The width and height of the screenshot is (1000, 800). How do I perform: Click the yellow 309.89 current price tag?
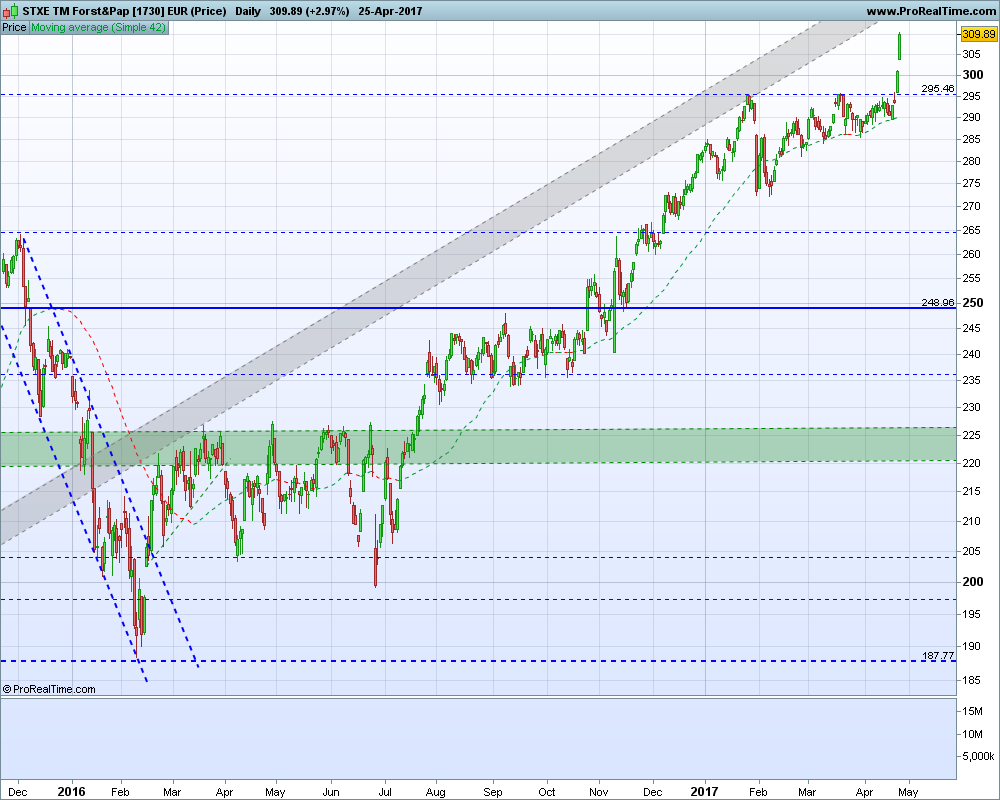[978, 34]
